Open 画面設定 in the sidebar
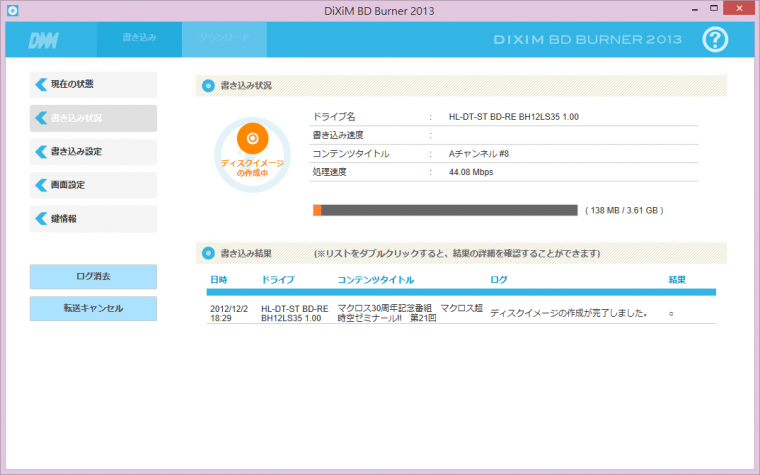Image resolution: width=760 pixels, height=475 pixels. point(93,185)
